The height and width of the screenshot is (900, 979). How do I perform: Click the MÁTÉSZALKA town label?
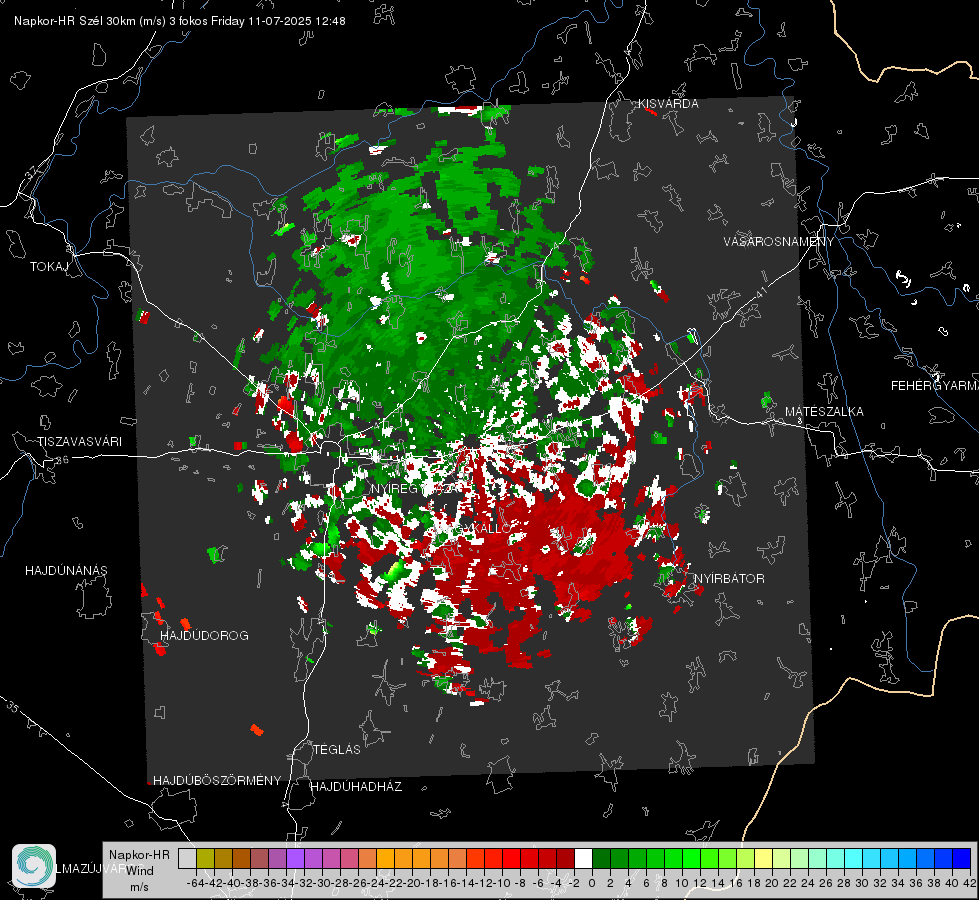pos(824,412)
